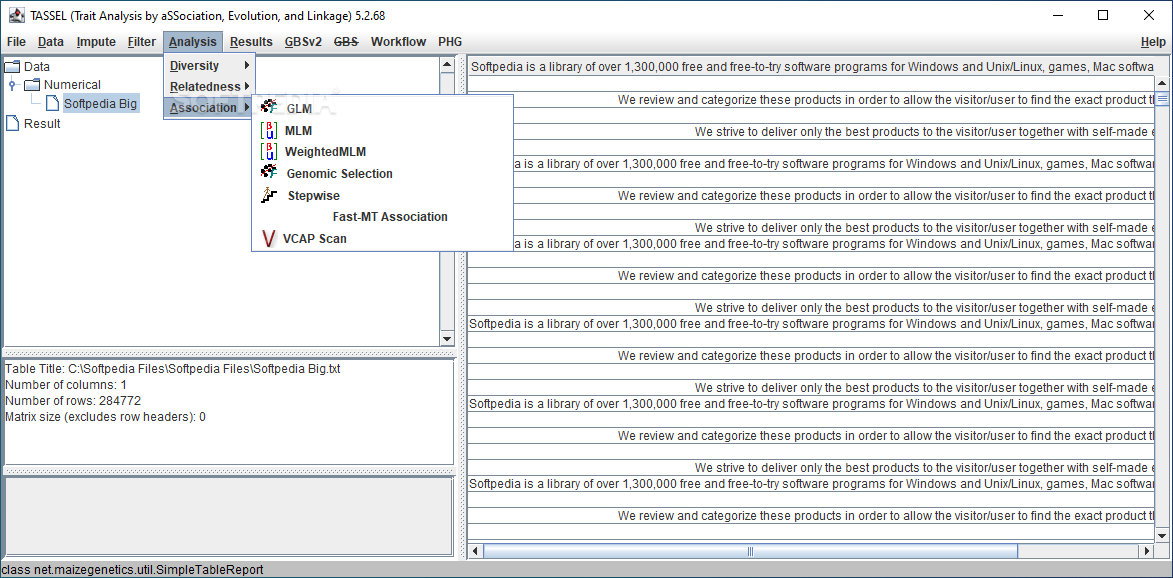1173x578 pixels.
Task: Click the Number of columns line
Action: tap(66, 384)
